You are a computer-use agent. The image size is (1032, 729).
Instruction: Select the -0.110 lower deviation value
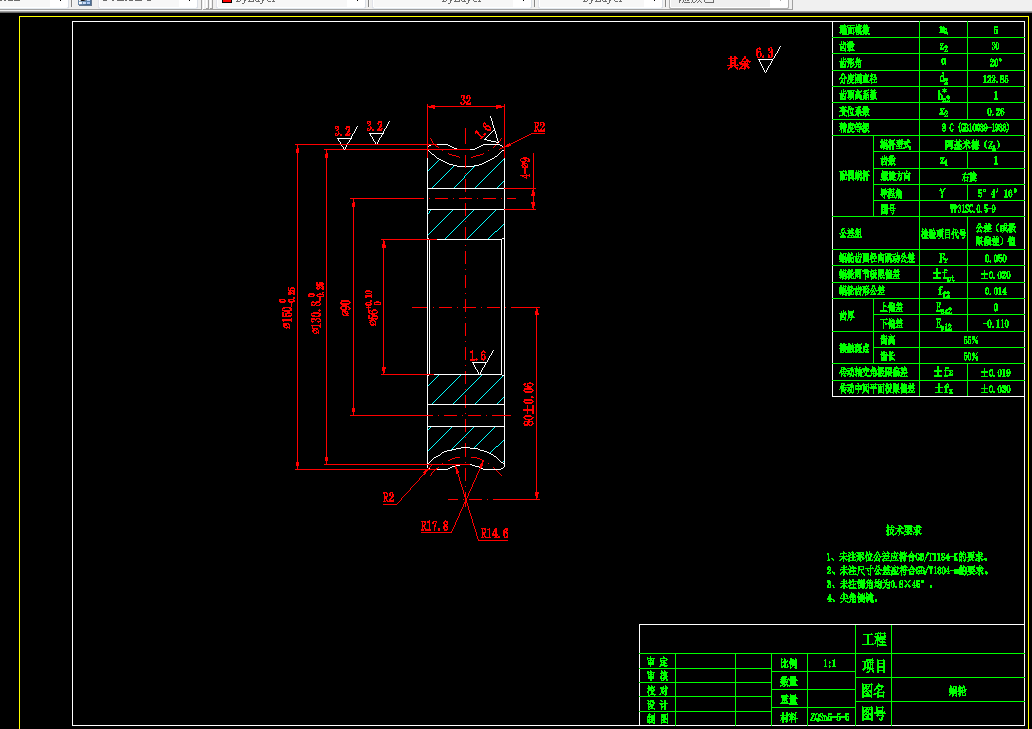click(x=995, y=324)
